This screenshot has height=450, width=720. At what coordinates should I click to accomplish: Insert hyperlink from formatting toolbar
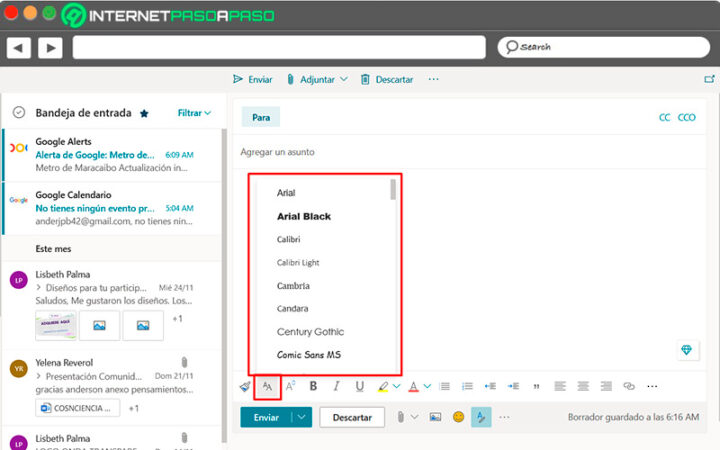coord(629,386)
